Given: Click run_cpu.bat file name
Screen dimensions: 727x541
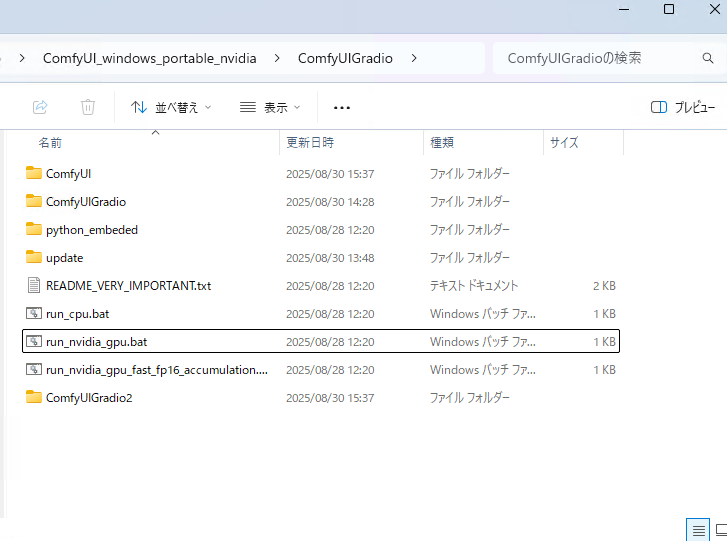Looking at the screenshot, I should [x=77, y=314].
